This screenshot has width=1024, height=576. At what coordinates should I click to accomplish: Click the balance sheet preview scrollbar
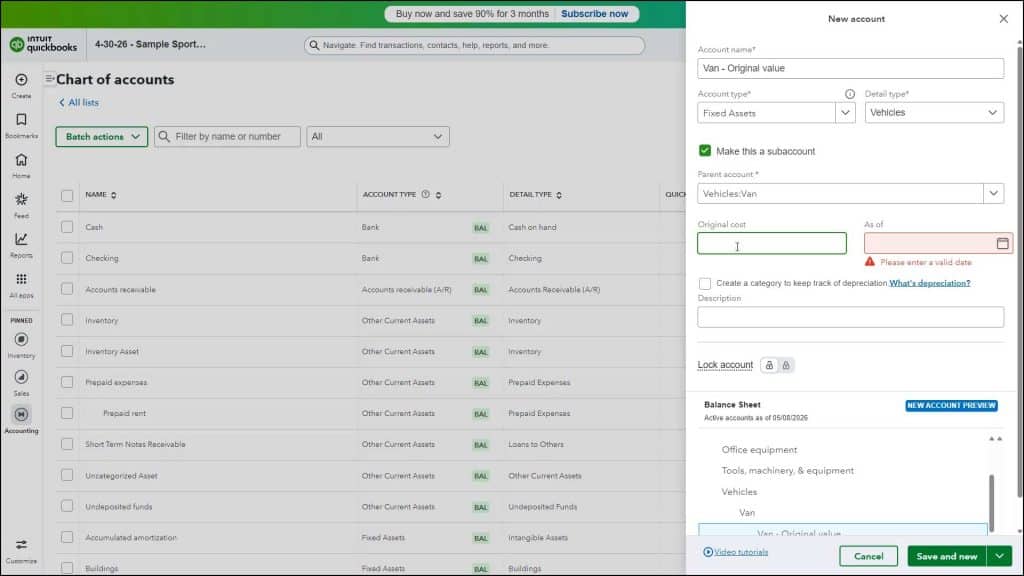pyautogui.click(x=991, y=503)
